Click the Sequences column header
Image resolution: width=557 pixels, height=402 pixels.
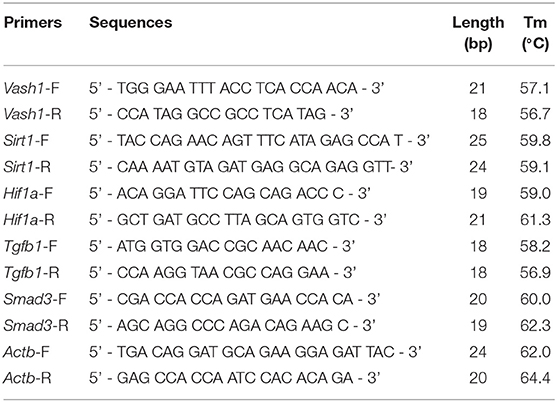tap(131, 23)
